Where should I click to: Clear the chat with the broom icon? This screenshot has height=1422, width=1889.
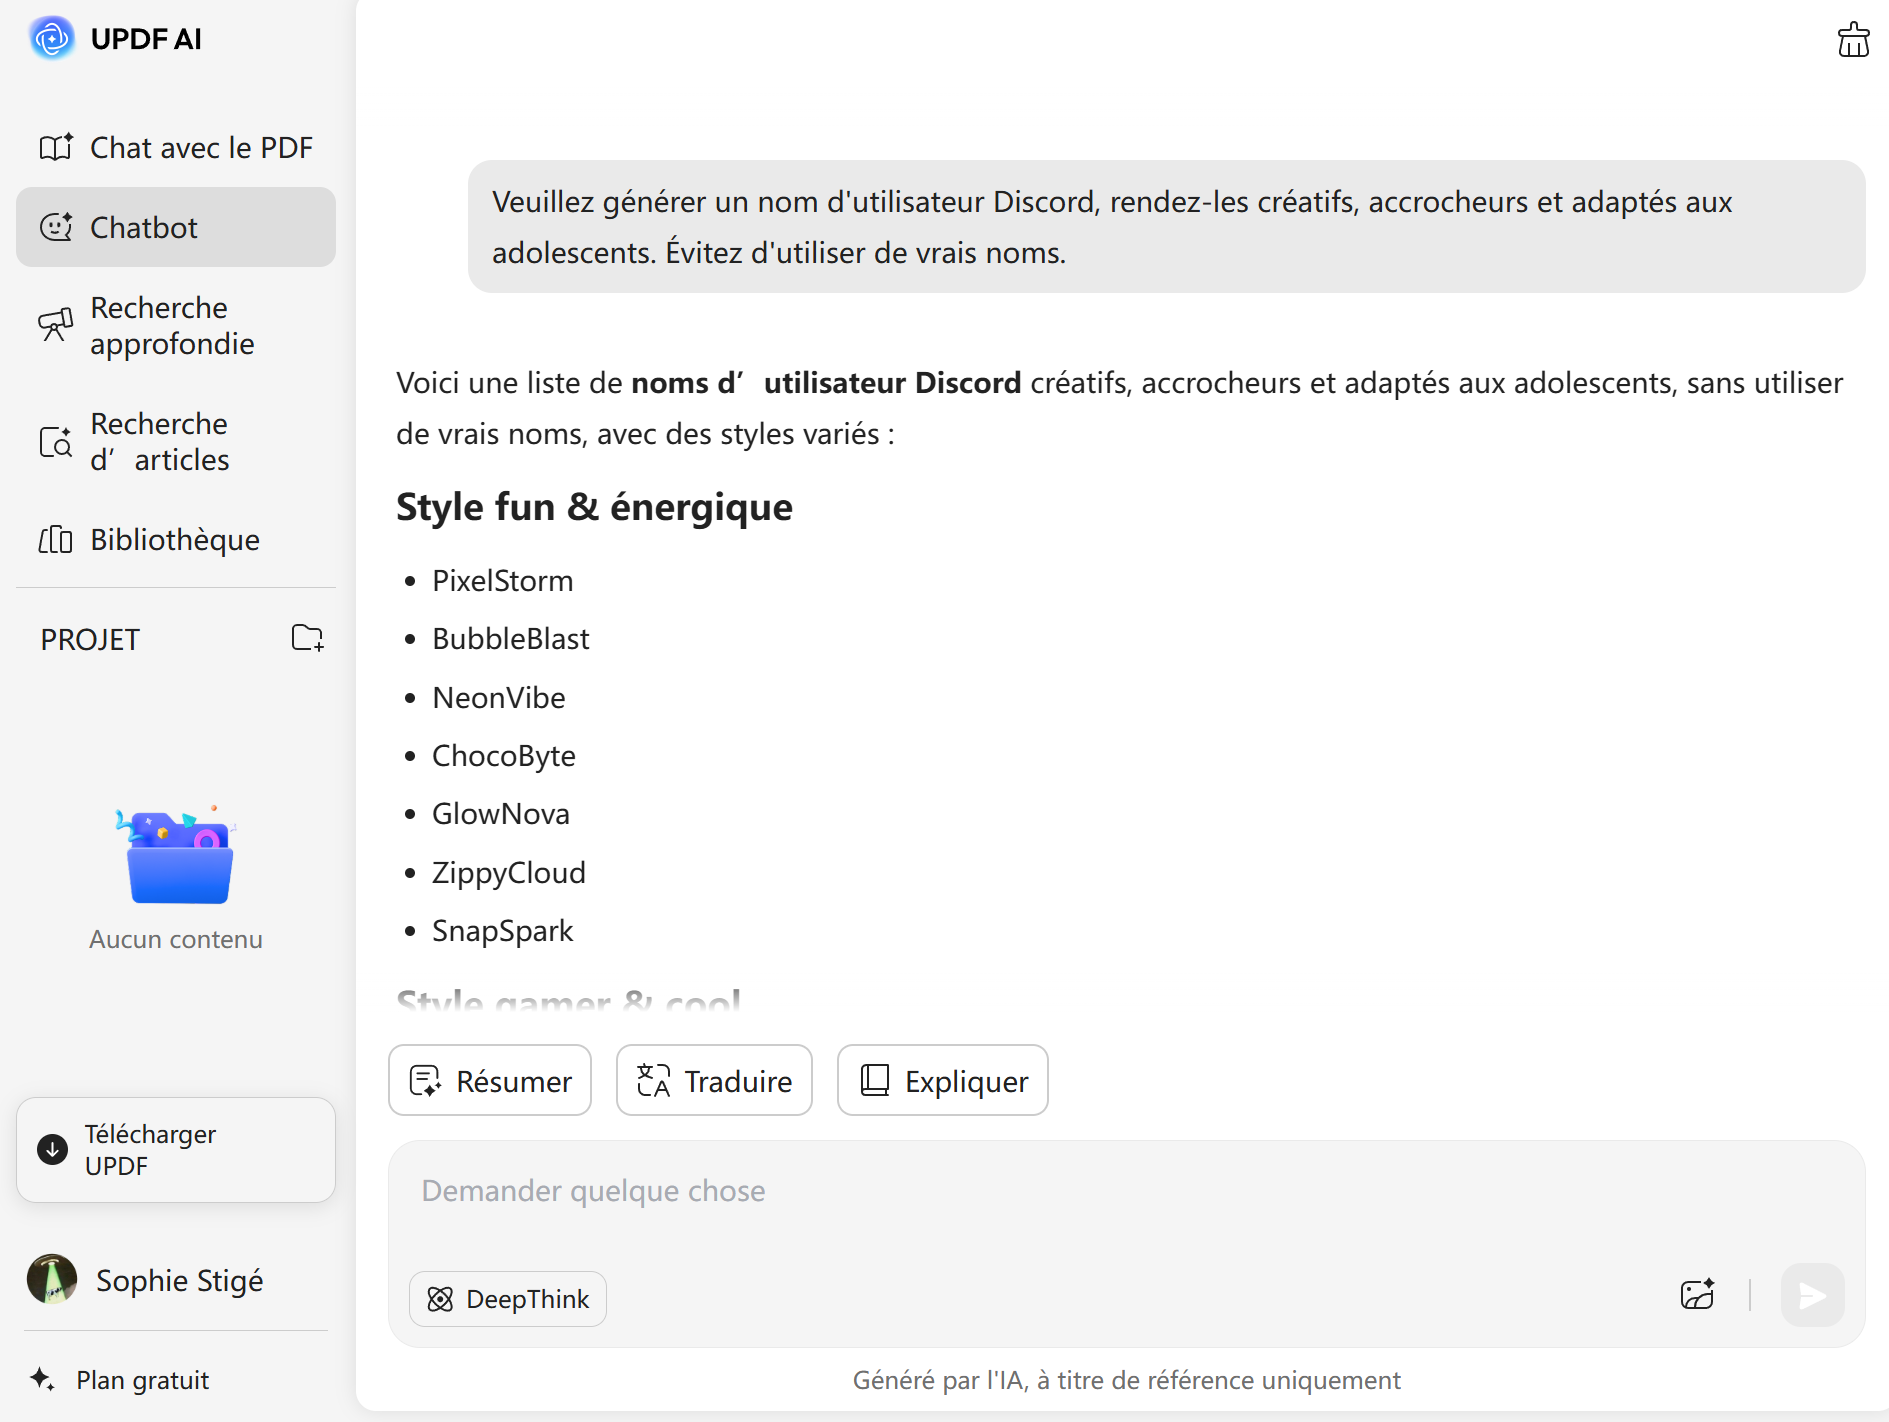[x=1853, y=40]
